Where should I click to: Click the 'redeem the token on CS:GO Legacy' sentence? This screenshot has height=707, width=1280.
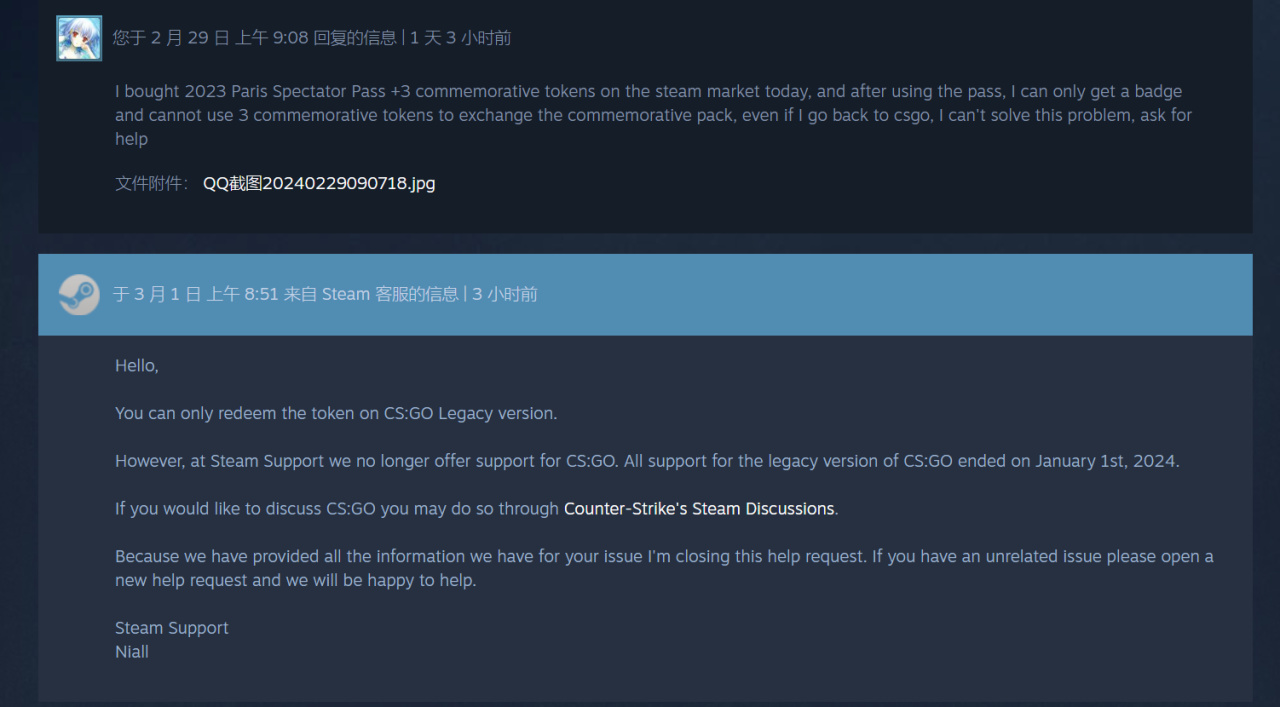(x=336, y=413)
